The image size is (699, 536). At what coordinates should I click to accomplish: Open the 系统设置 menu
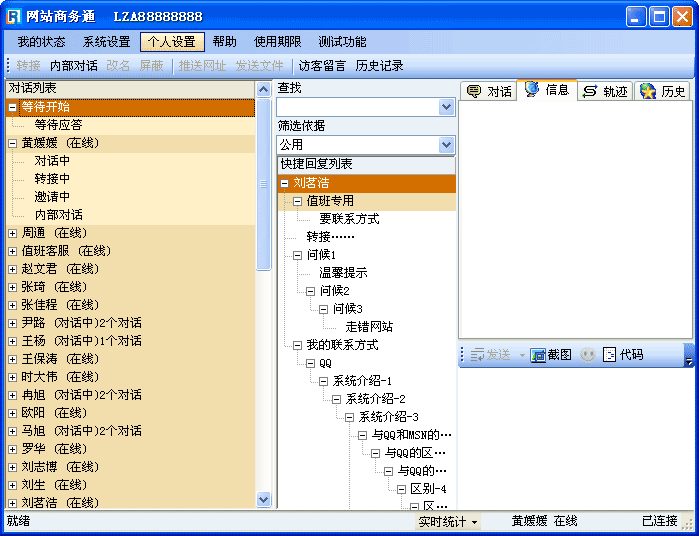(x=106, y=42)
